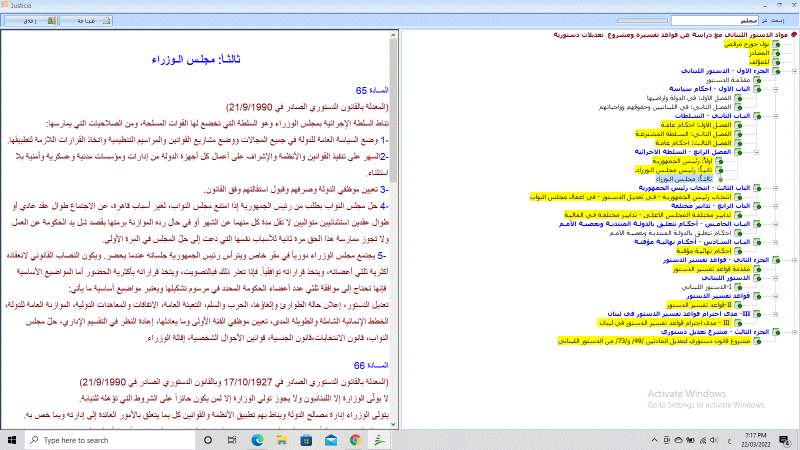Click the progress bar beside the search field
Screen dimensions: 800x450
coord(642,20)
